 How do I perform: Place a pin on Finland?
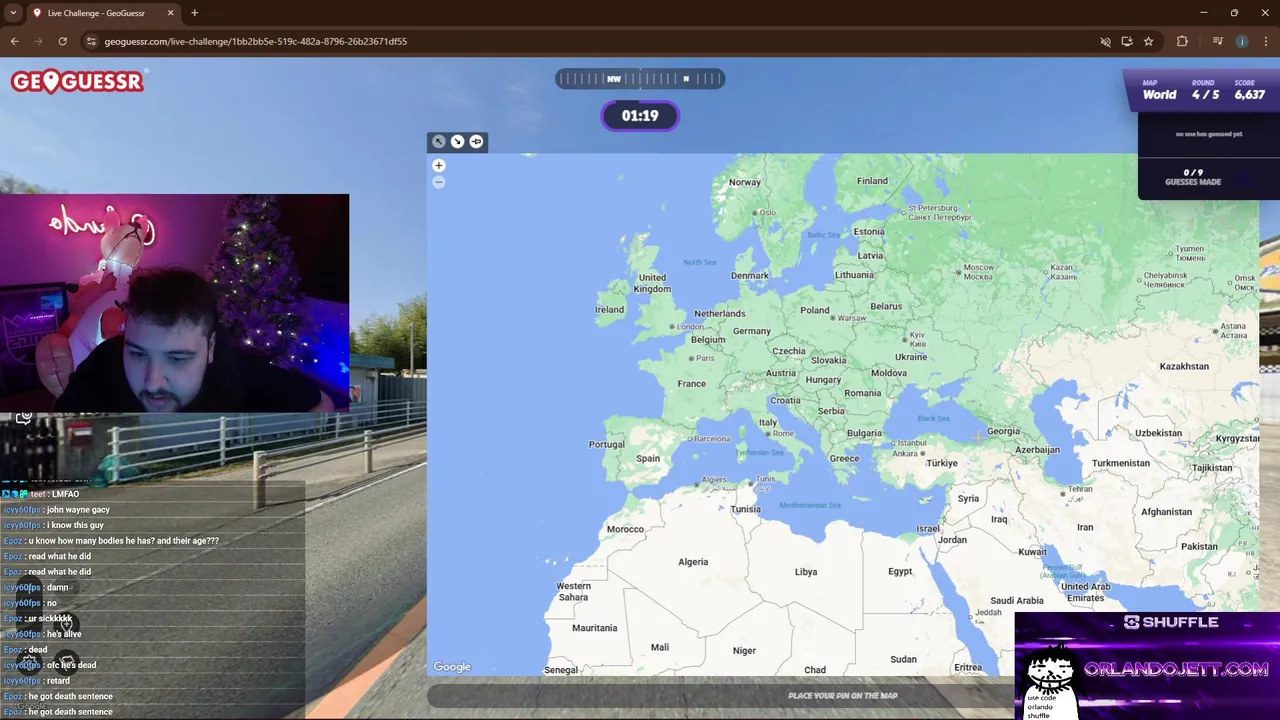(871, 181)
